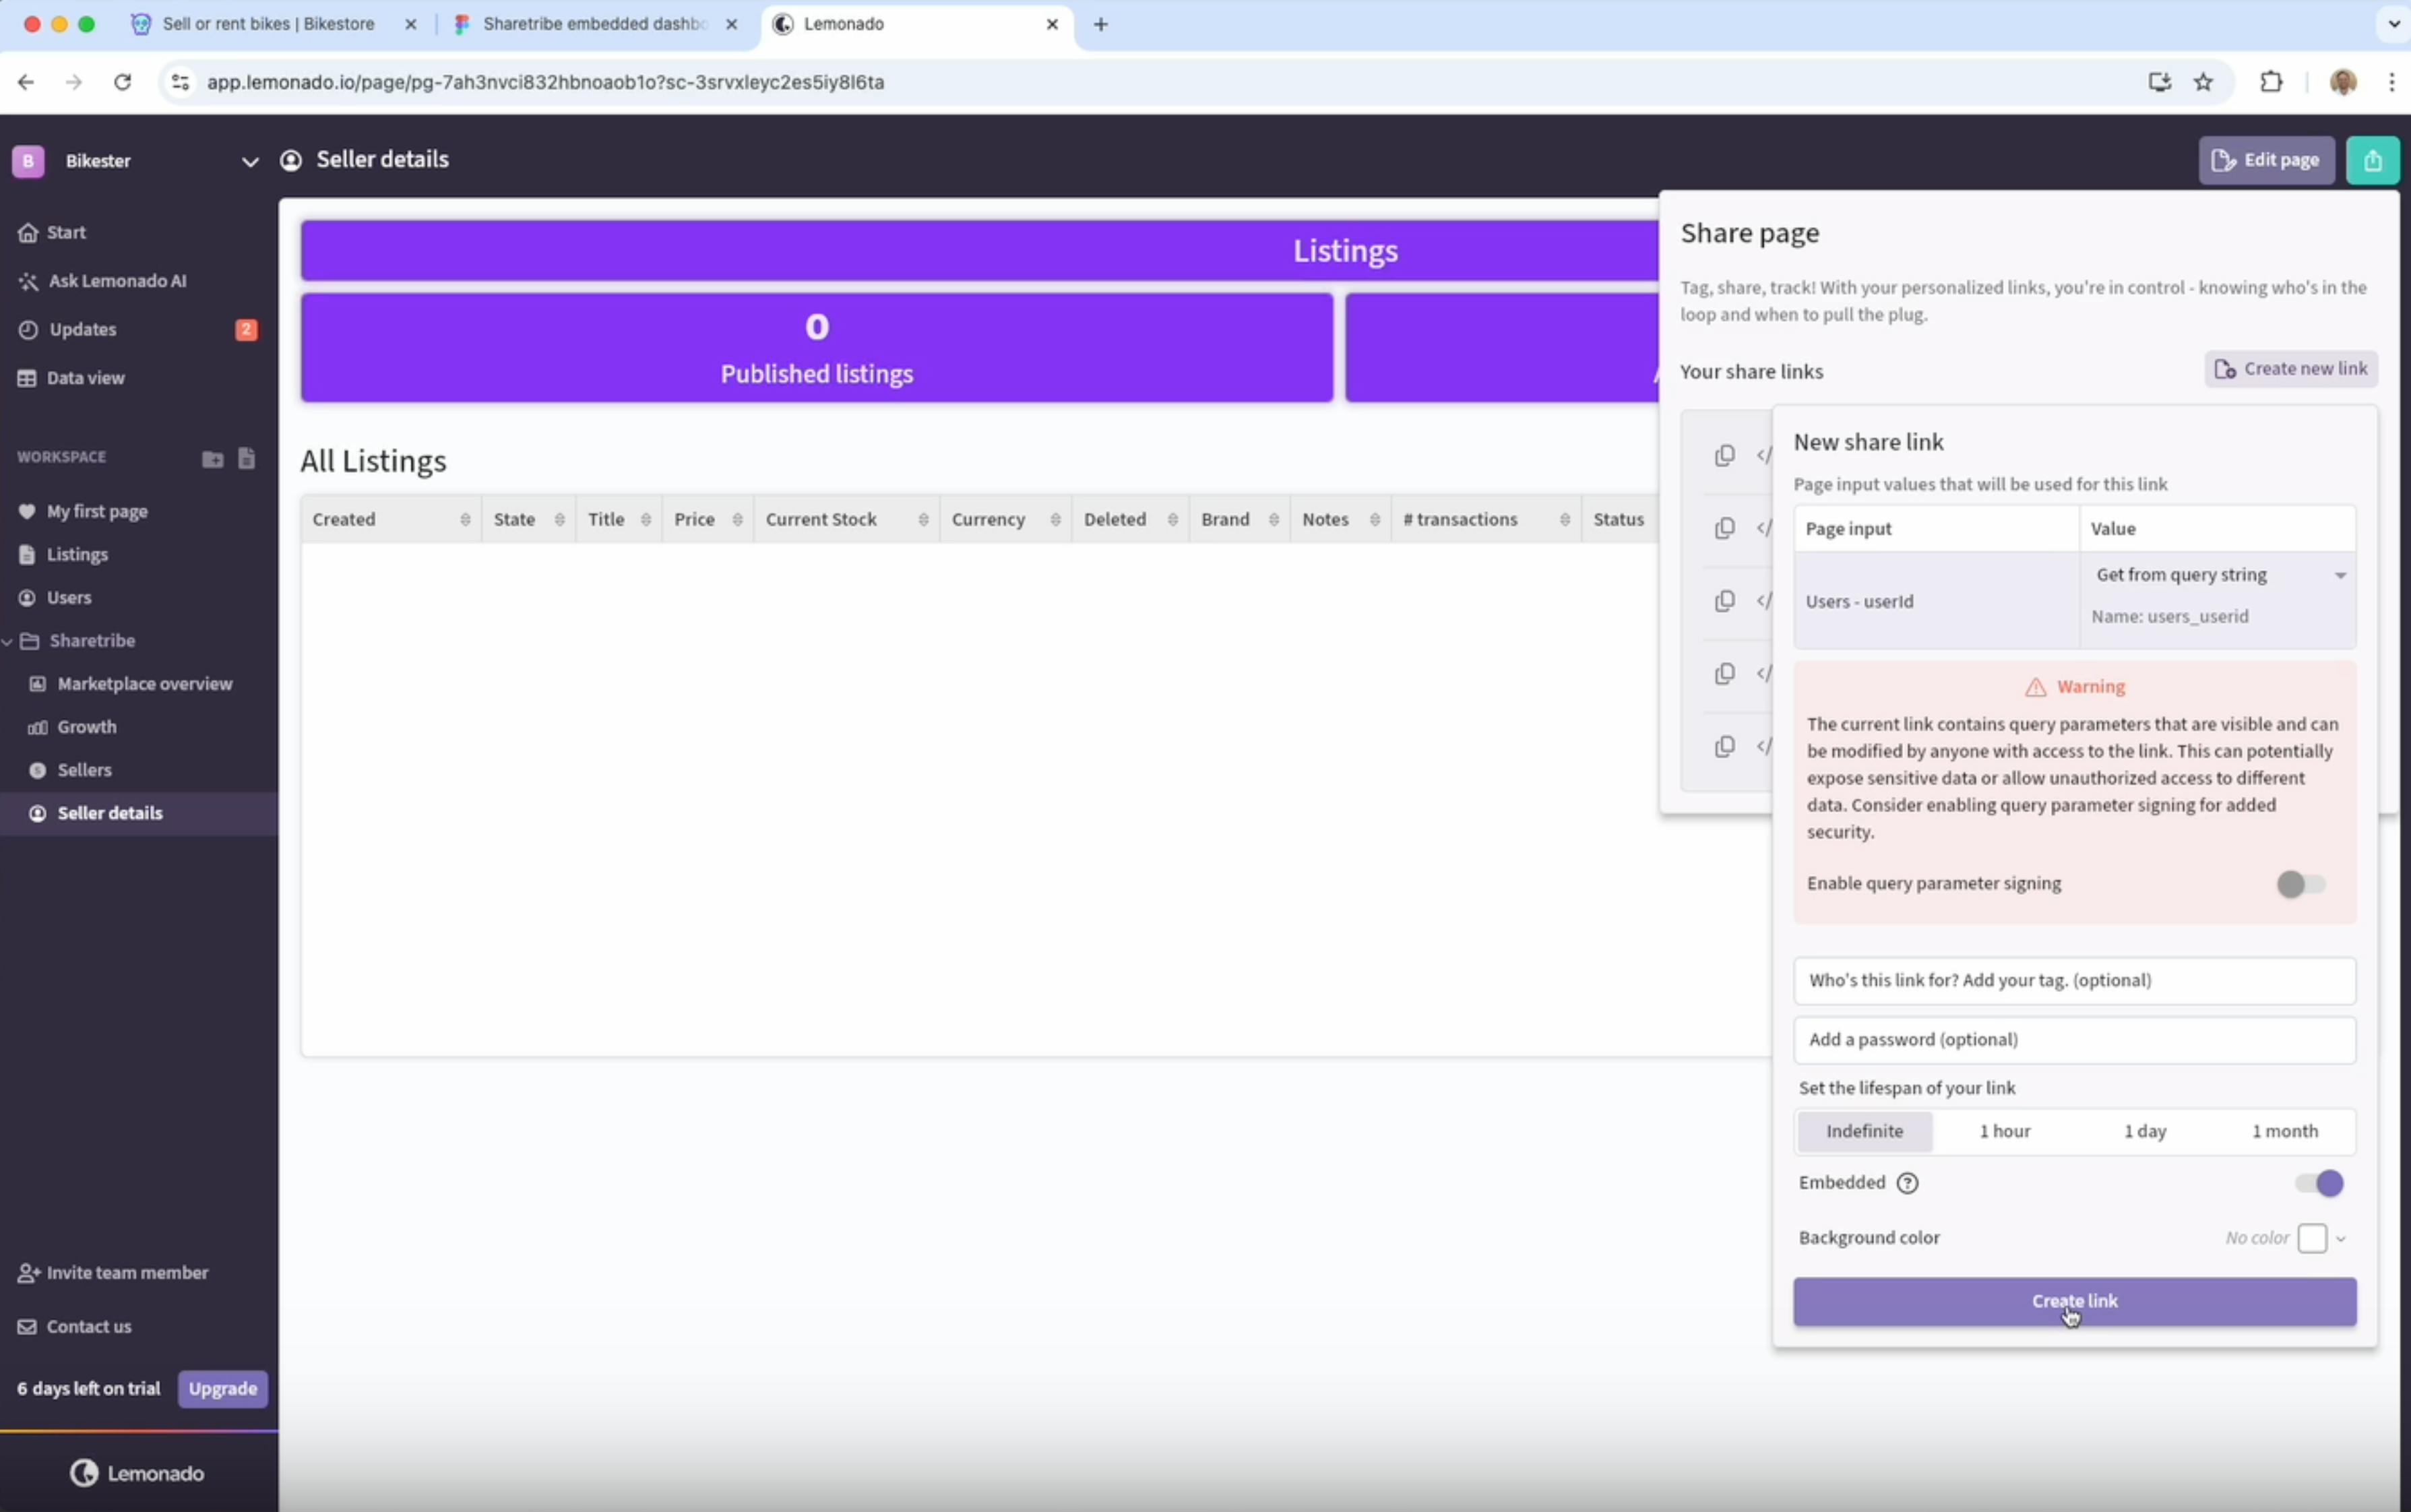Click the Upgrade button
The image size is (2411, 1512).
222,1389
